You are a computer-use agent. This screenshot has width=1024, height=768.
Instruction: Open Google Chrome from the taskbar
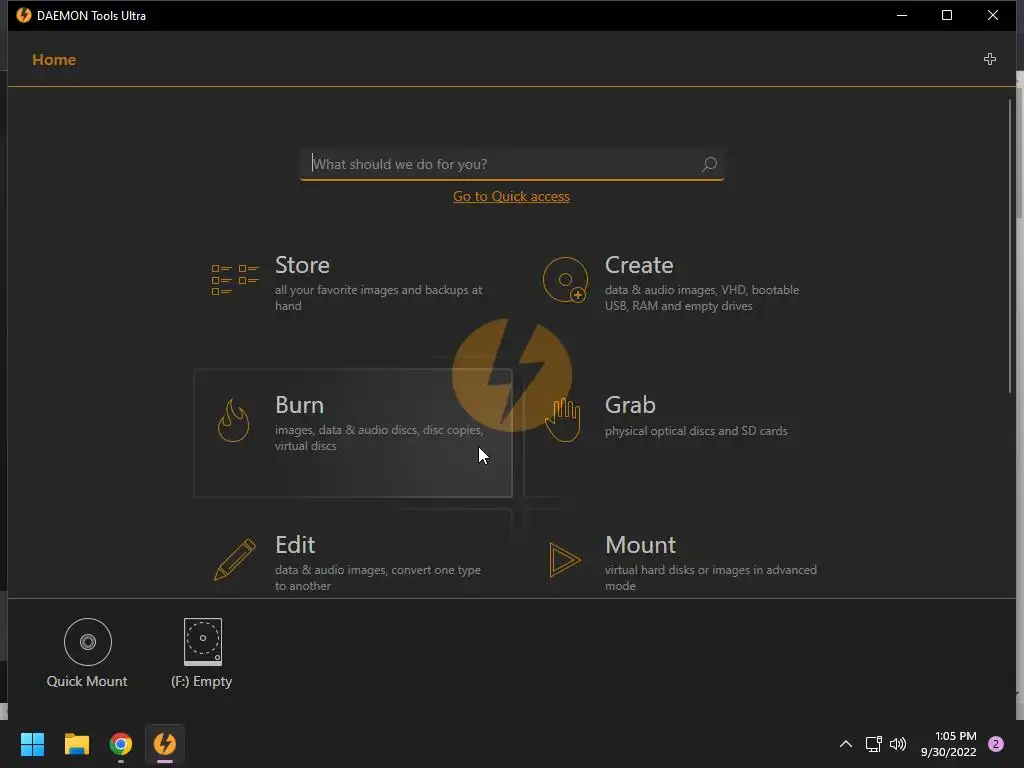121,744
